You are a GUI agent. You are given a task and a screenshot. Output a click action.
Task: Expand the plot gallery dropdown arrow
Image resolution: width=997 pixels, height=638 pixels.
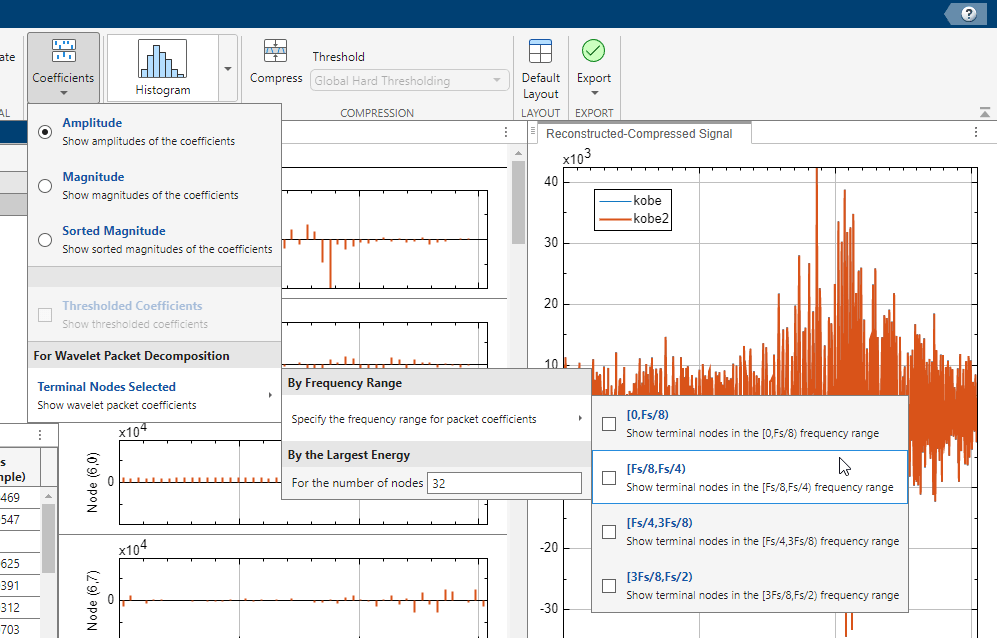(228, 69)
